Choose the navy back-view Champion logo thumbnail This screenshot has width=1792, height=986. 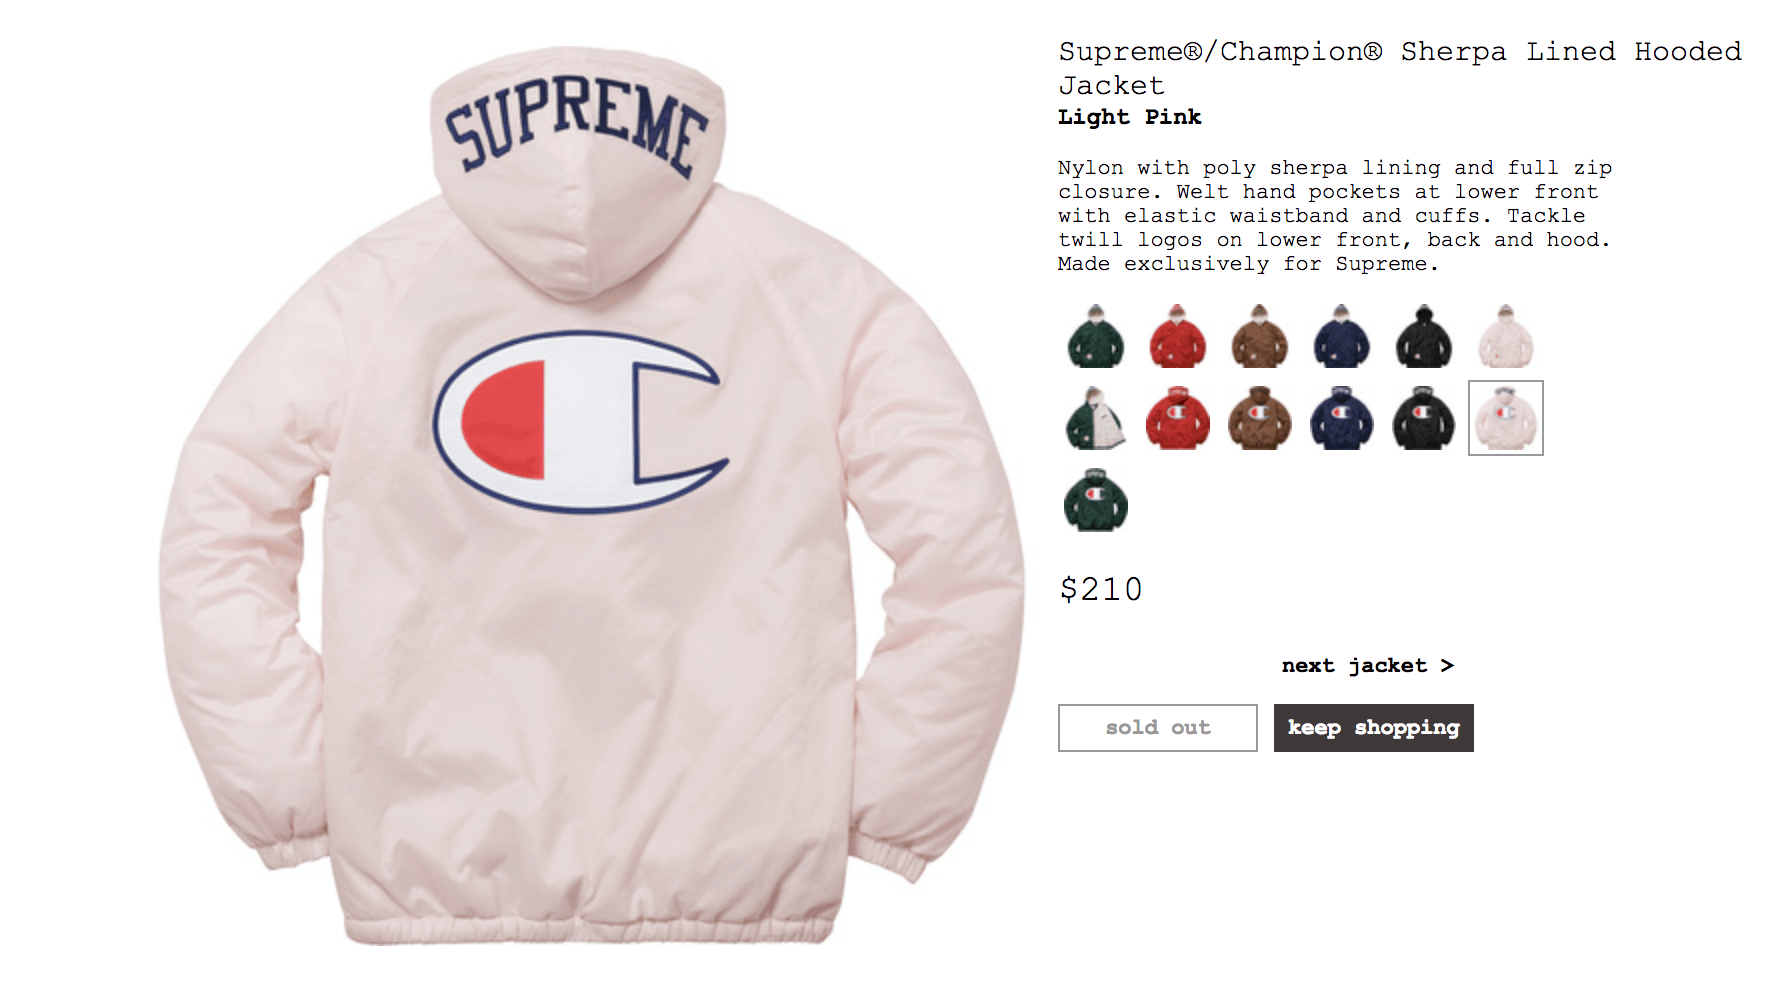click(x=1342, y=418)
